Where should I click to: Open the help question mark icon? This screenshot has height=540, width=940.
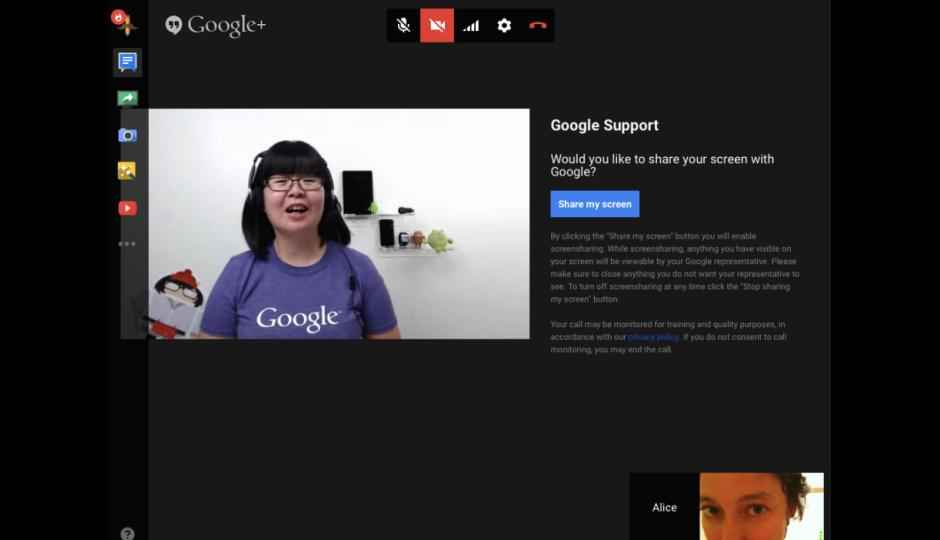(x=127, y=533)
